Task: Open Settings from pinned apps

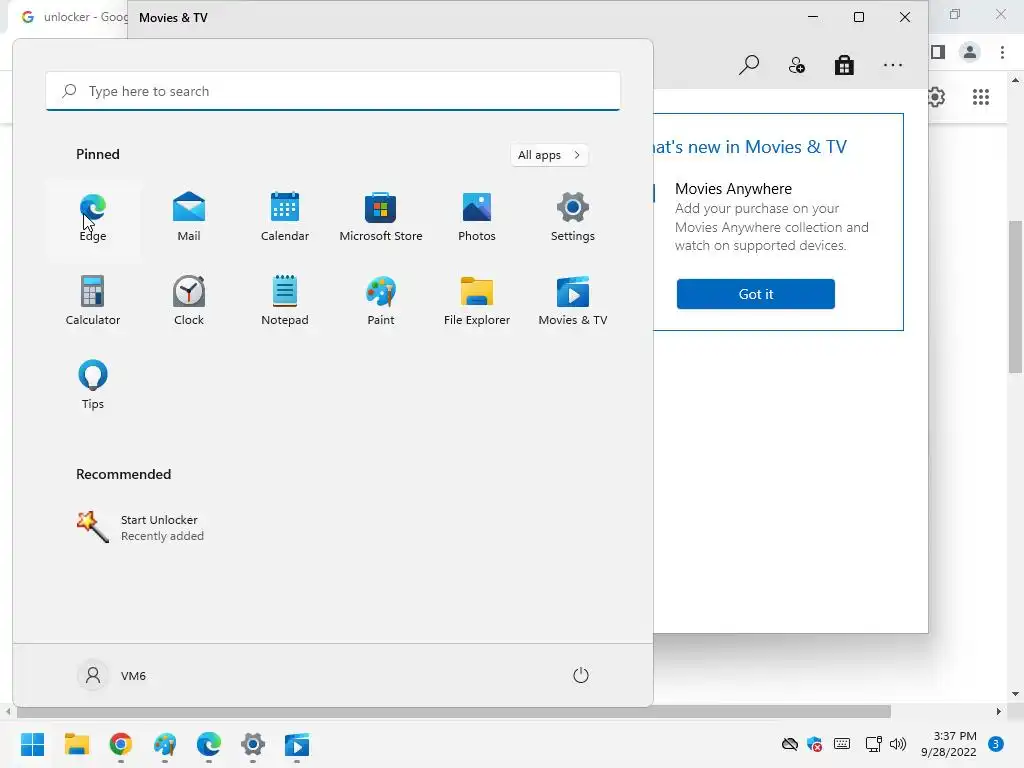Action: coord(573,217)
